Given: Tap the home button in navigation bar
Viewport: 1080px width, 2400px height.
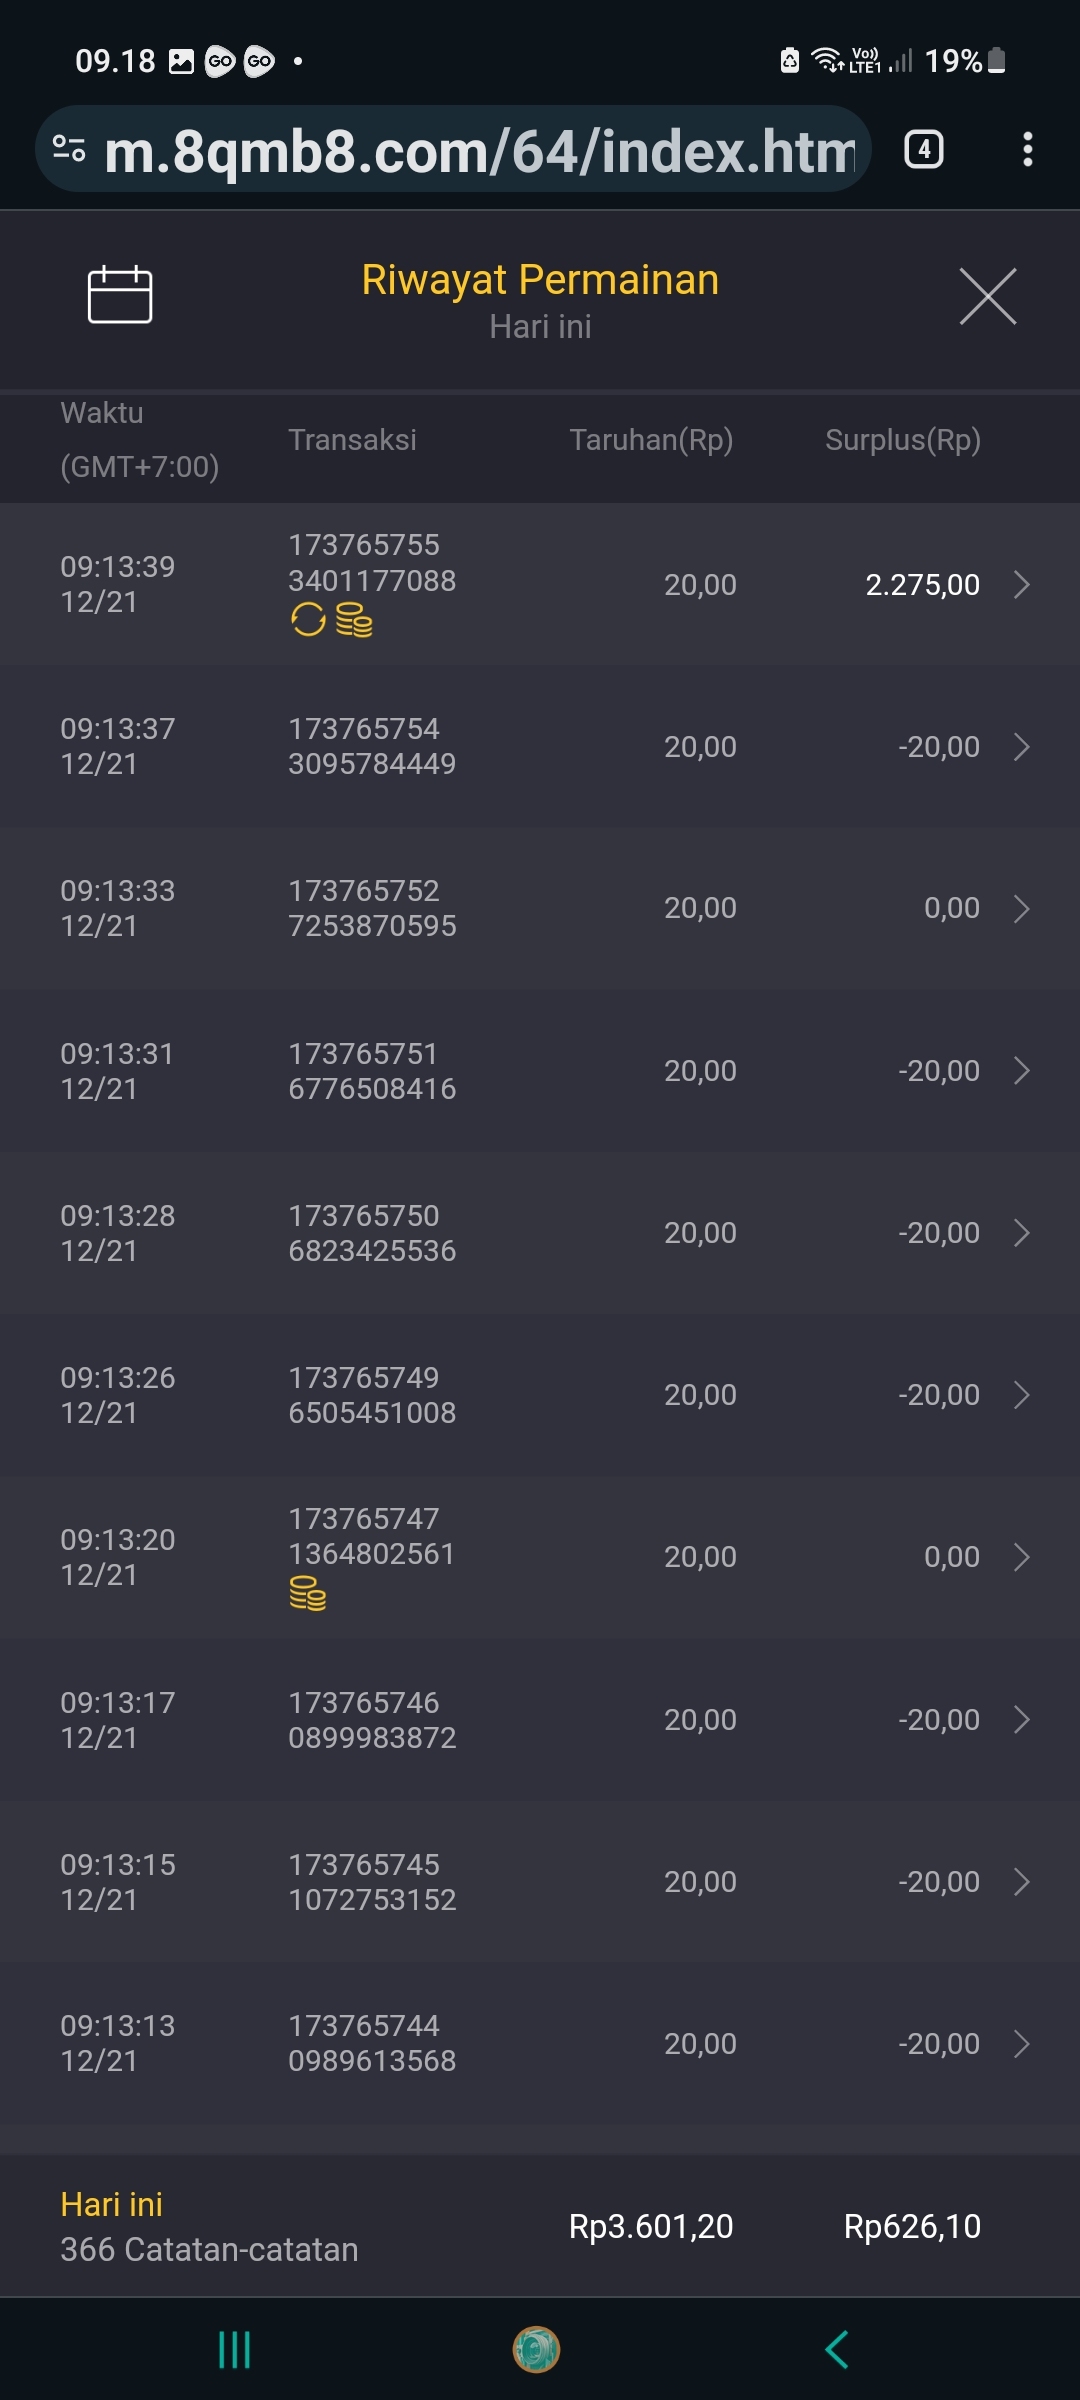Looking at the screenshot, I should click(537, 2349).
